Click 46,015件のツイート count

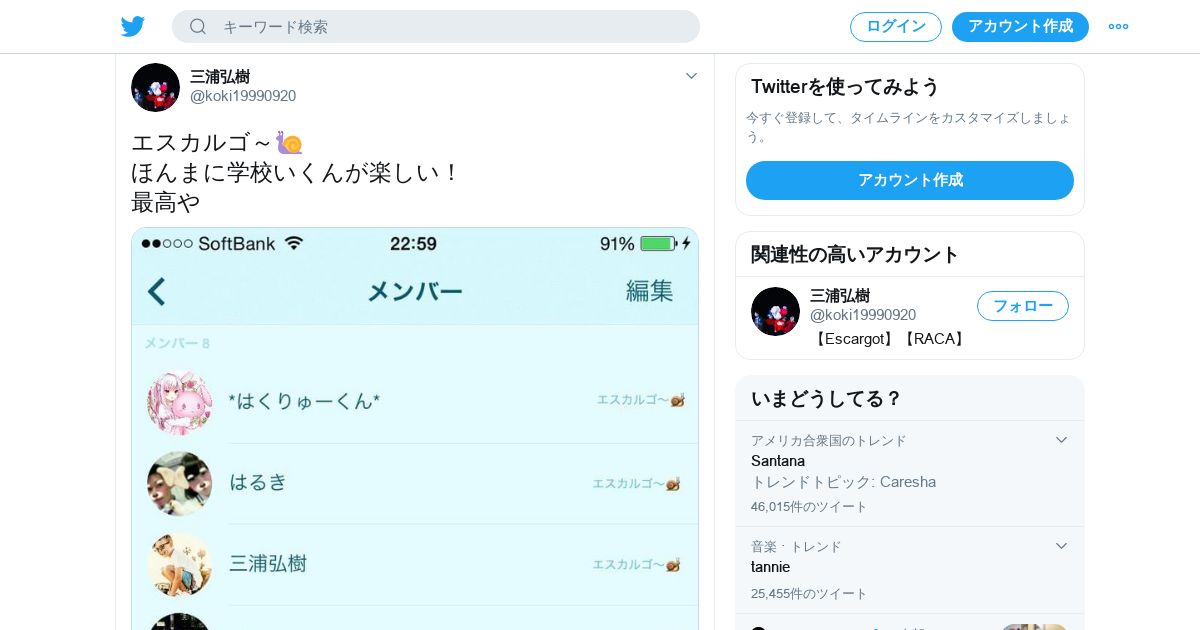(810, 507)
